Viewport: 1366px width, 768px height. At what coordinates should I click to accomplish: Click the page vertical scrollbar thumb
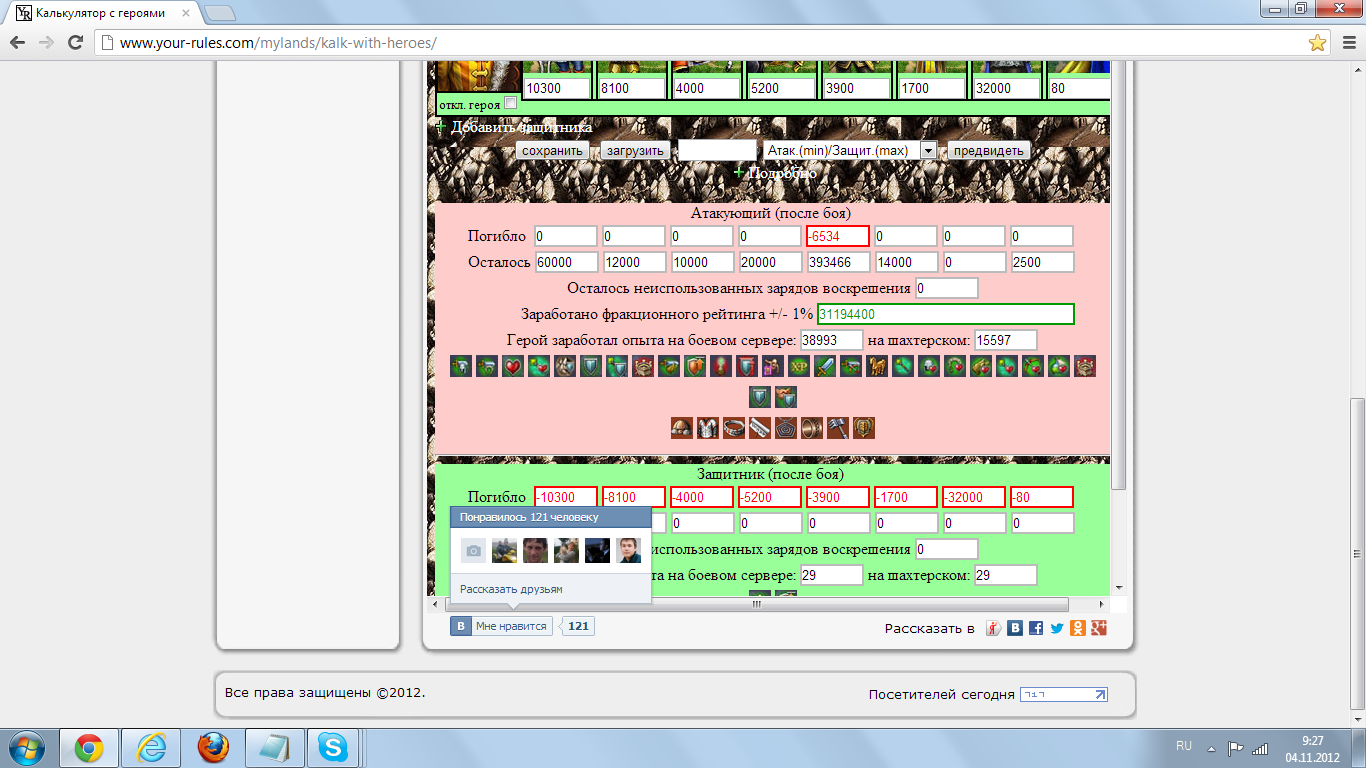pyautogui.click(x=1357, y=555)
